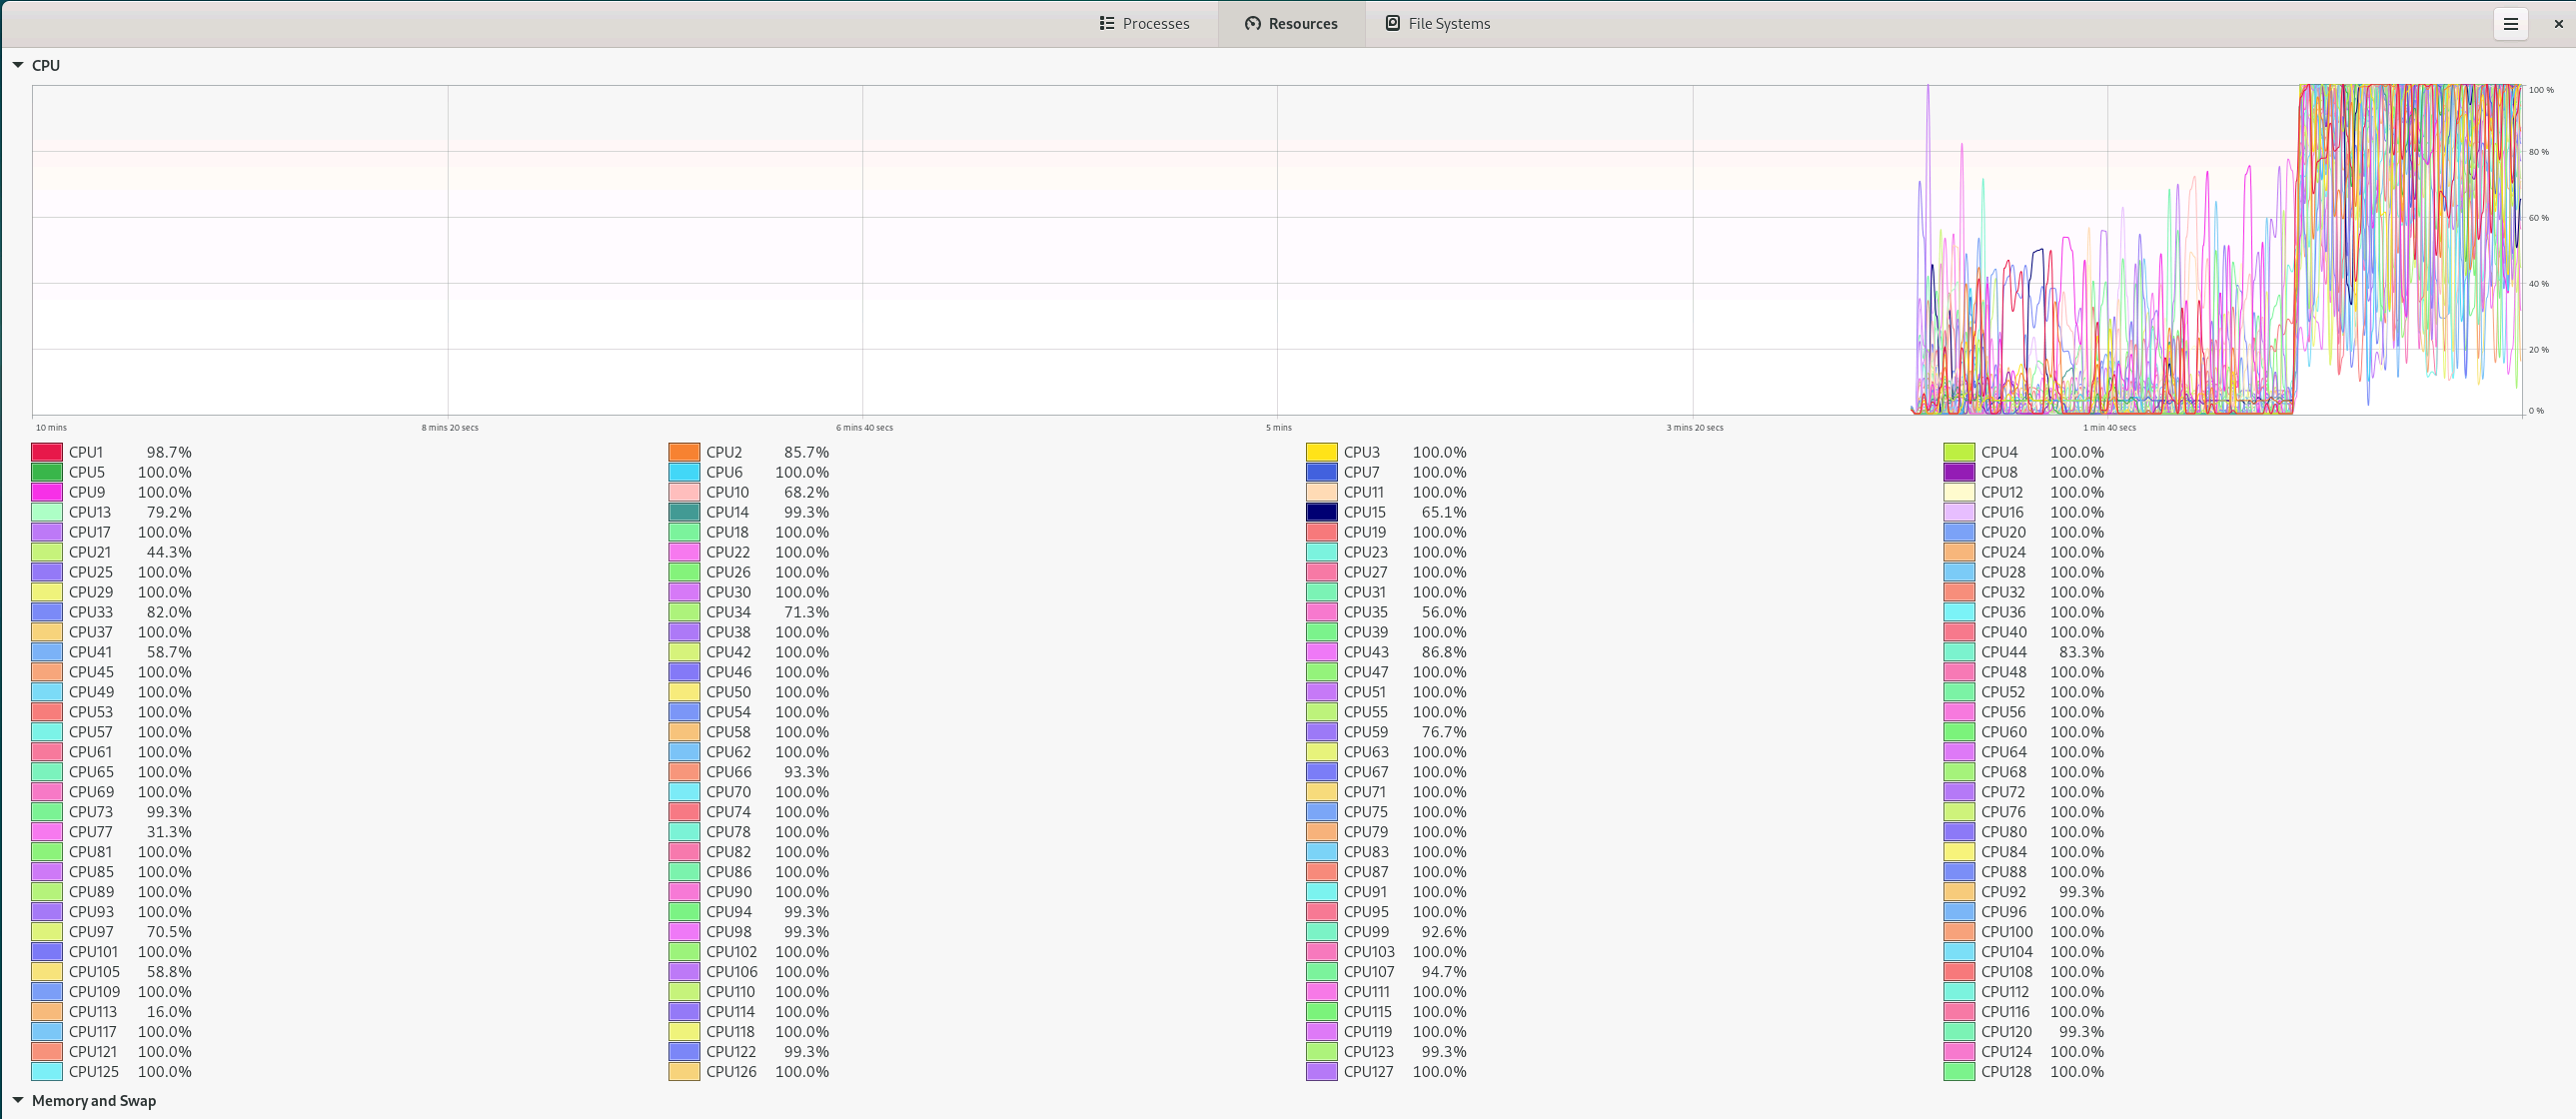
Task: Change the CPU2 orange color swatch
Action: coord(684,452)
